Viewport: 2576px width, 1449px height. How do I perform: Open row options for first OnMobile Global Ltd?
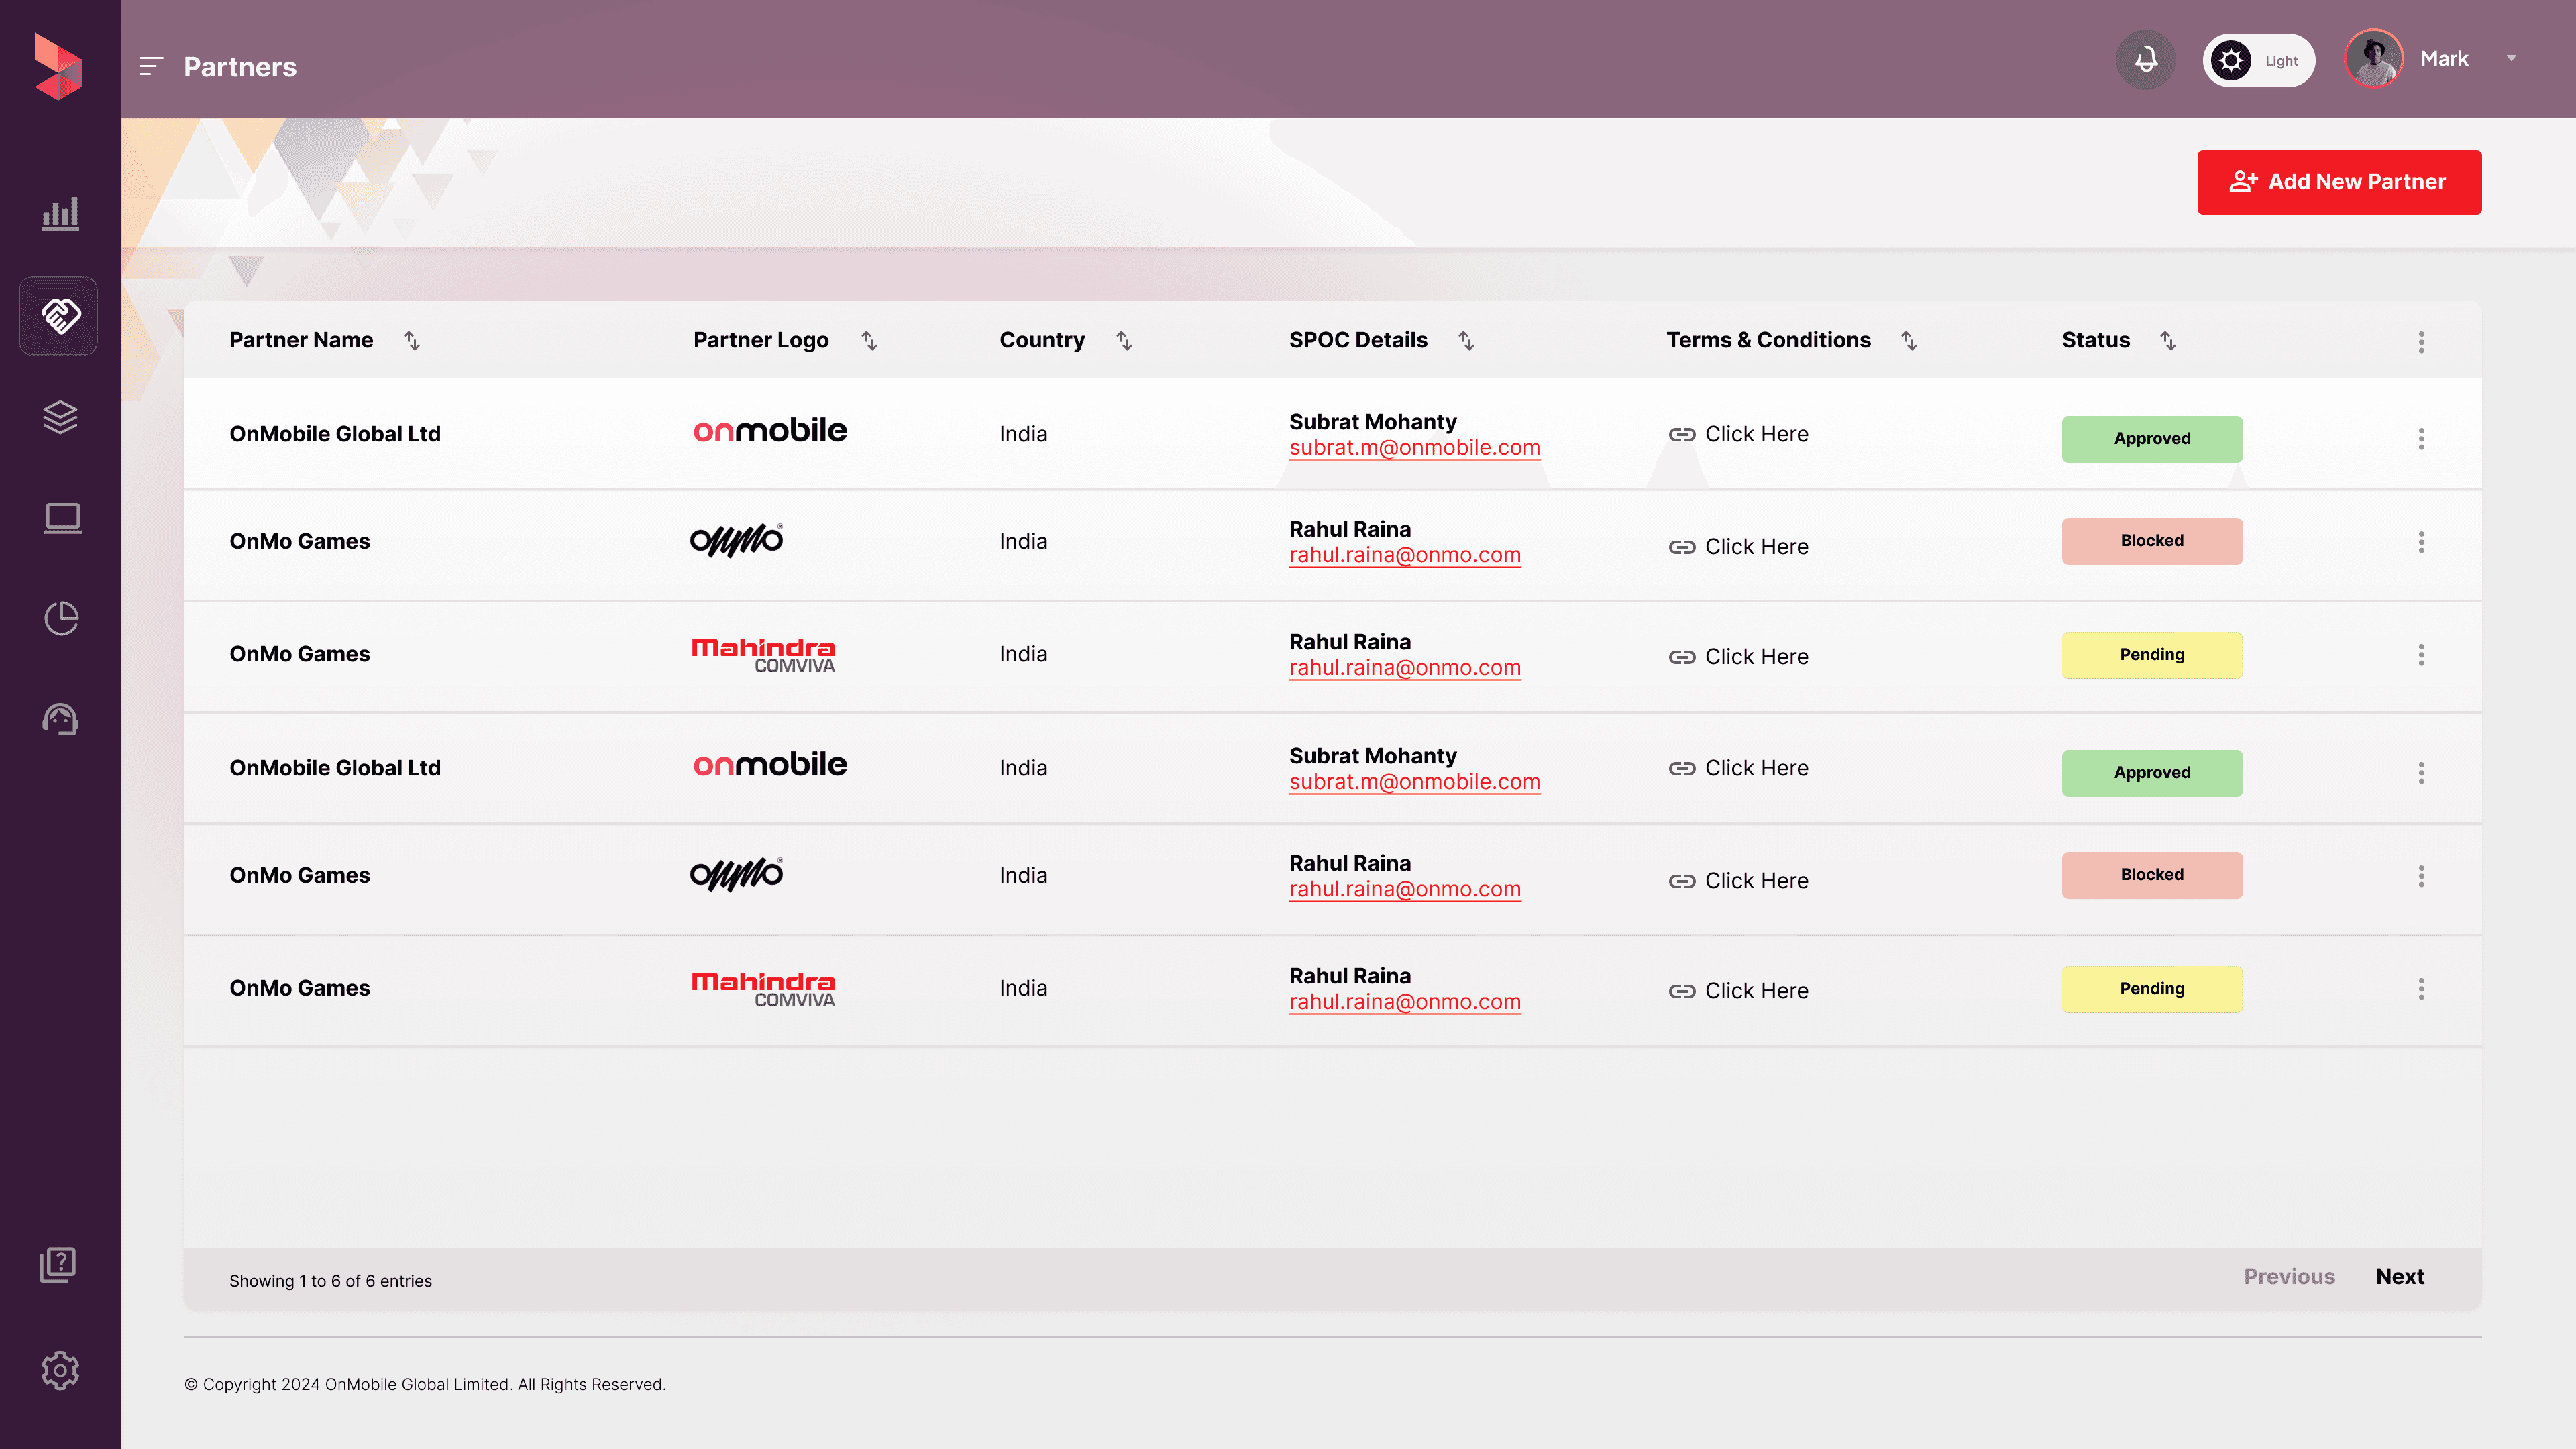(x=2421, y=439)
